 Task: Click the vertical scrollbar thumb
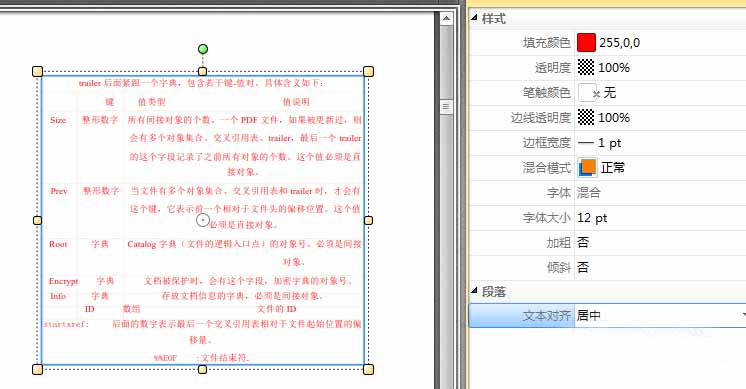click(x=446, y=107)
